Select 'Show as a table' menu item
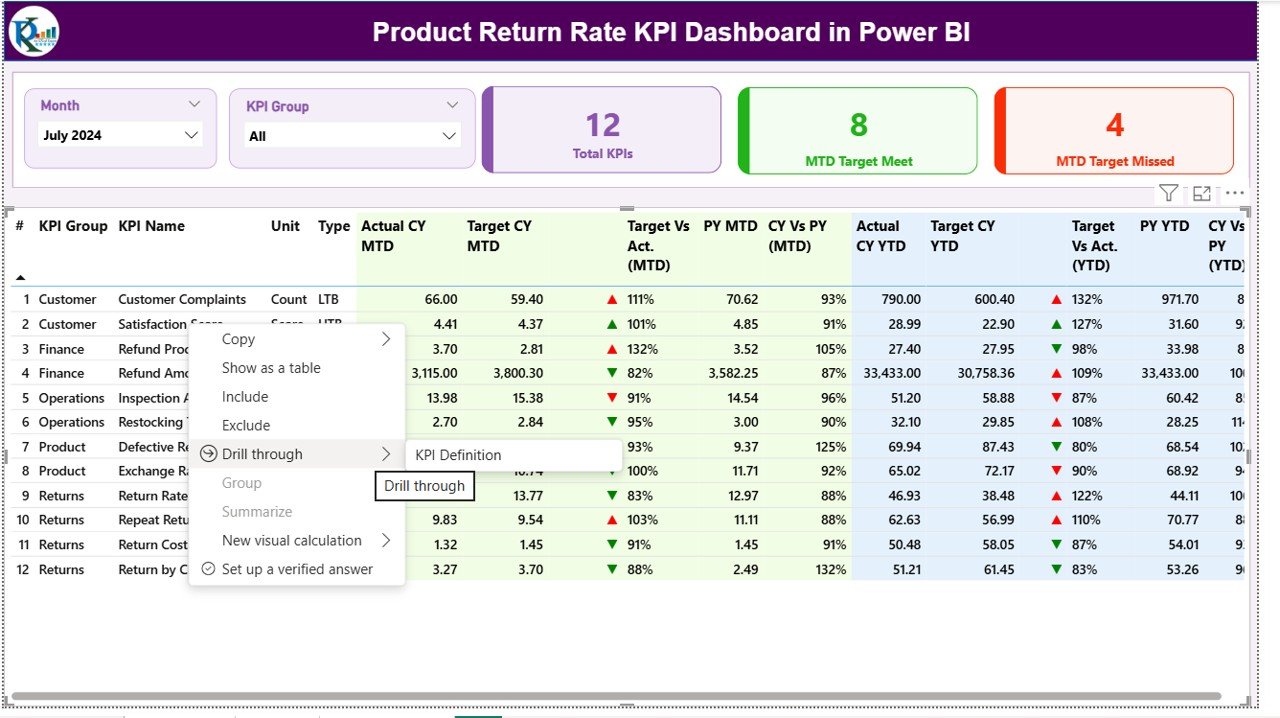The height and width of the screenshot is (718, 1280). (x=271, y=368)
